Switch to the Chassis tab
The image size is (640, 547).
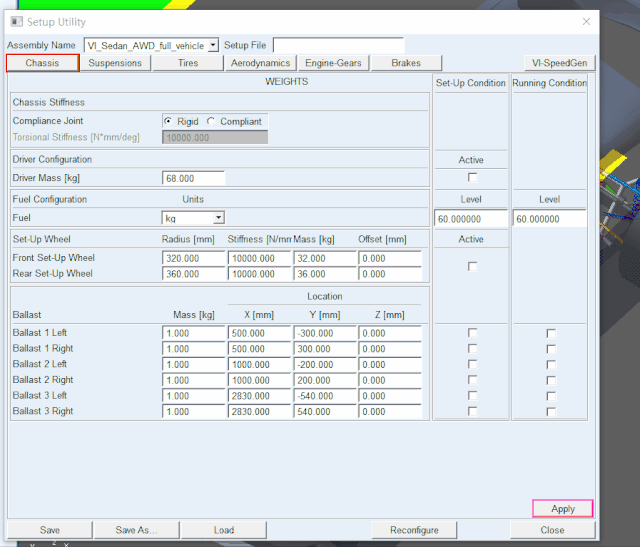(42, 63)
